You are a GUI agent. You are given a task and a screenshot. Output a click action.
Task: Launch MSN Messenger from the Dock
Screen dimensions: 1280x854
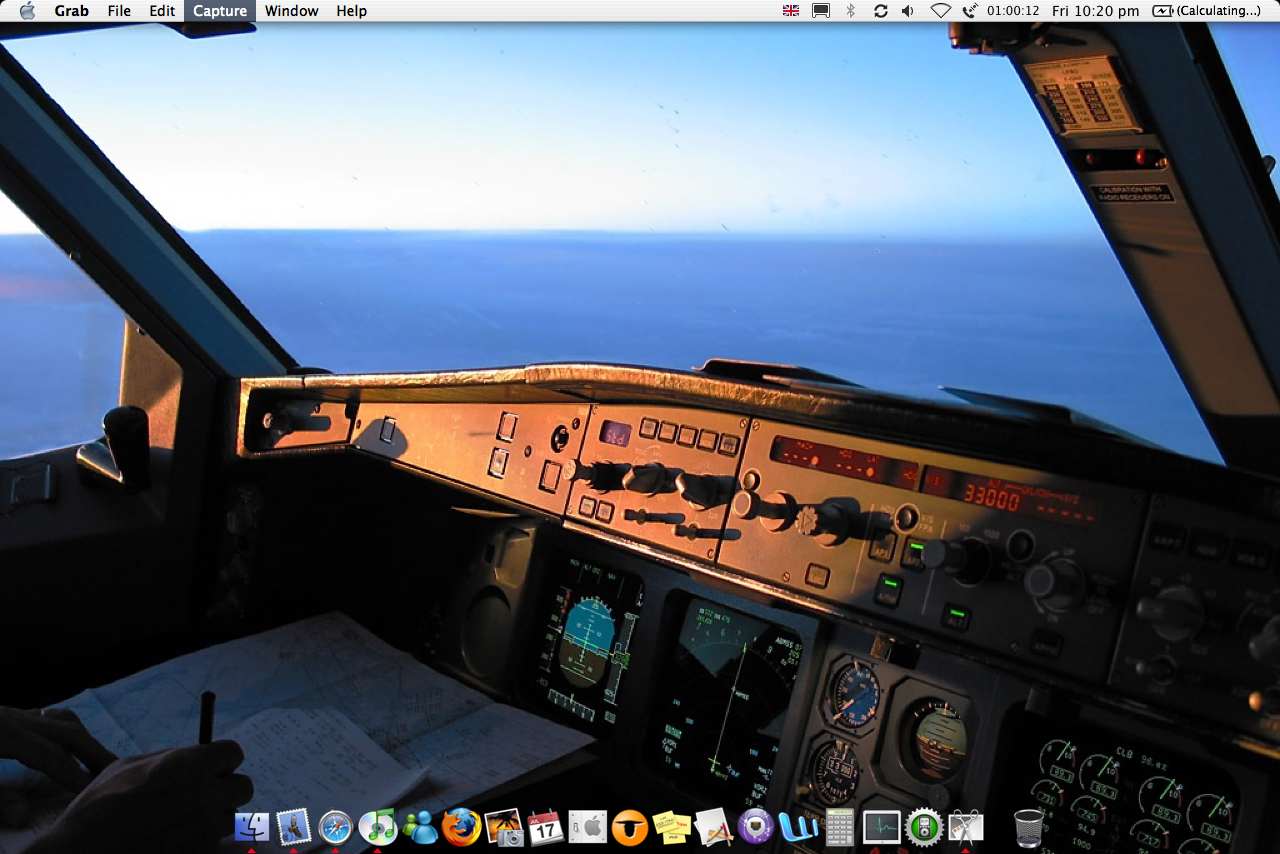[x=420, y=827]
